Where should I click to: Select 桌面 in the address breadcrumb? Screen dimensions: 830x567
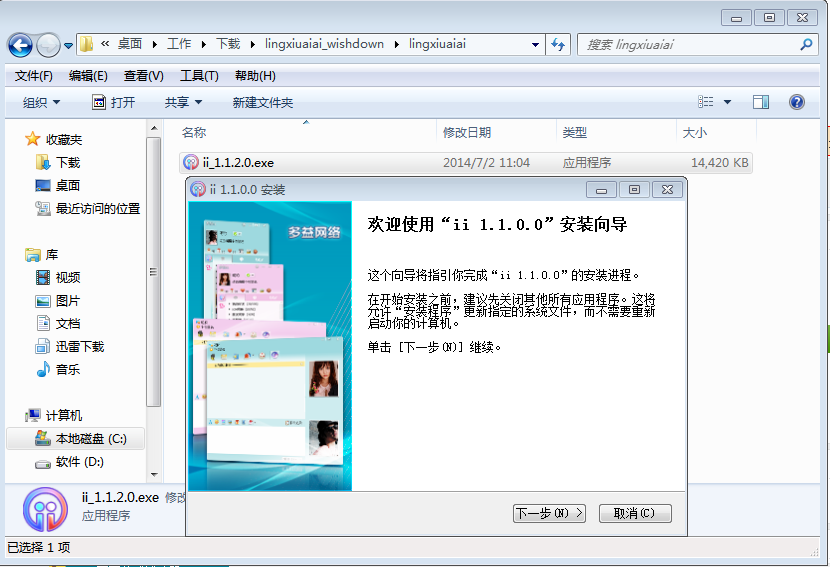pyautogui.click(x=130, y=44)
